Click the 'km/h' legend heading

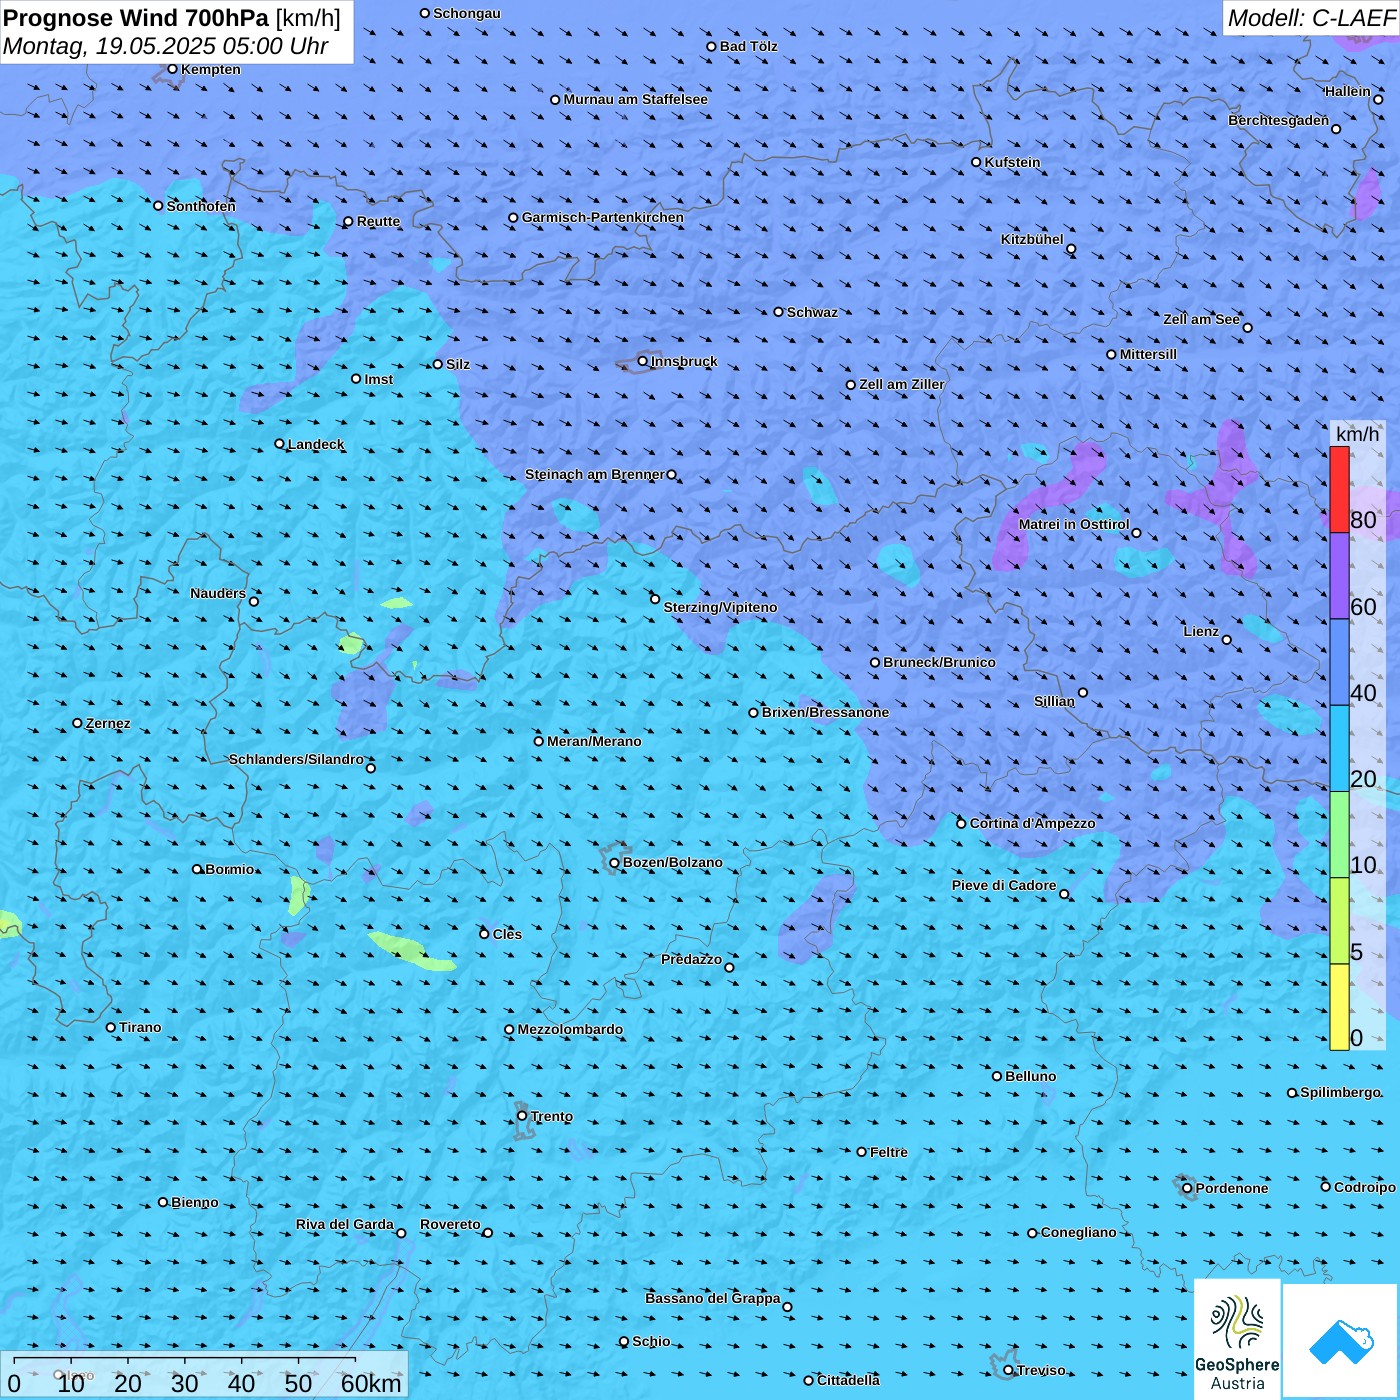1357,434
